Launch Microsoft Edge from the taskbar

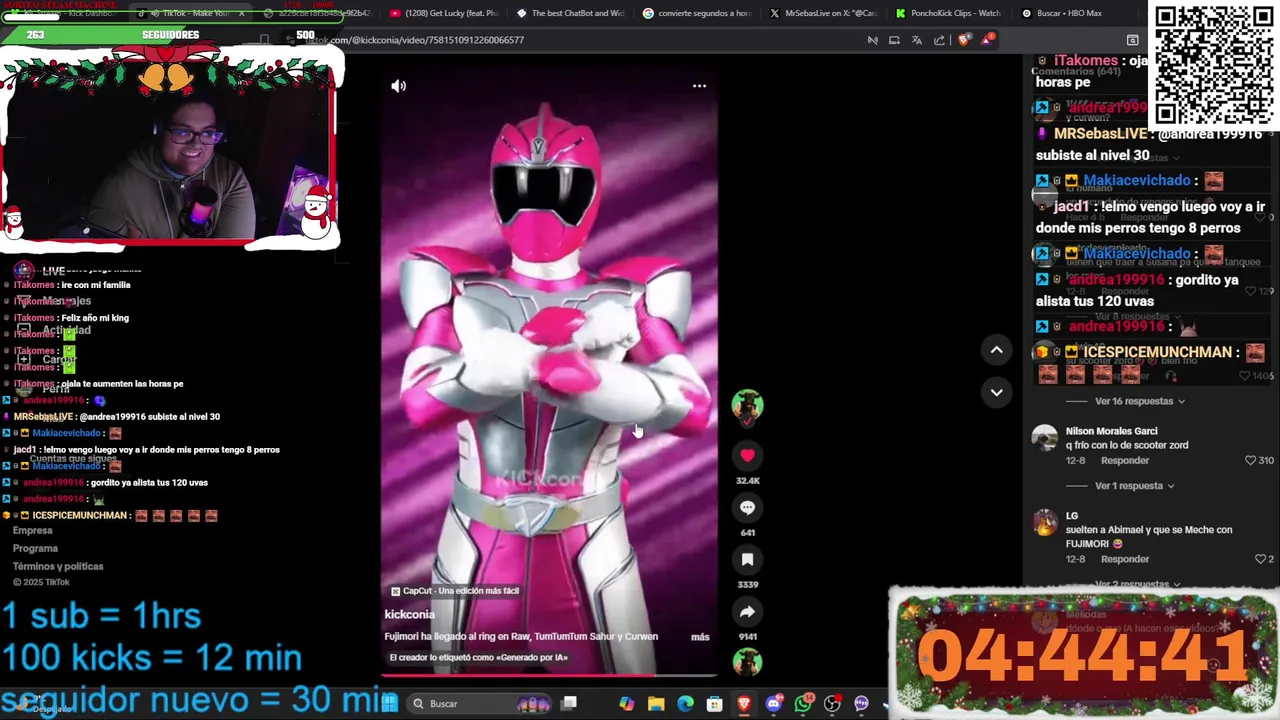685,704
